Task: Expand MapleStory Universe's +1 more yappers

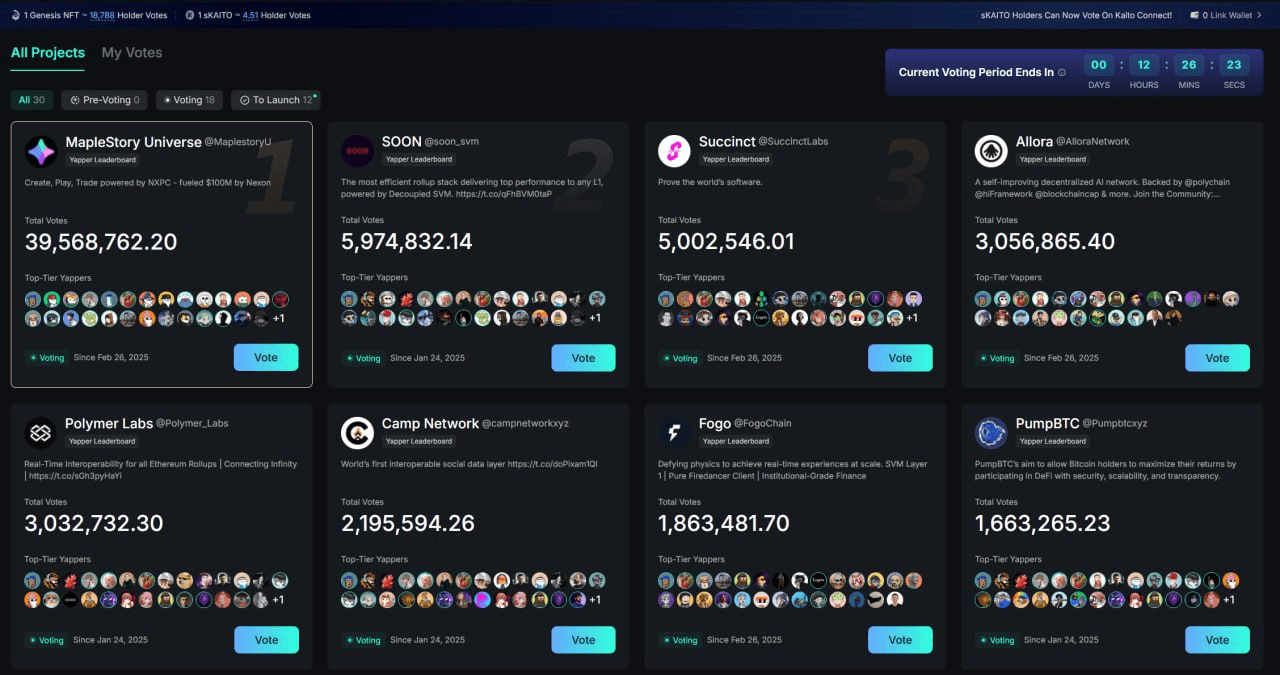Action: point(279,318)
